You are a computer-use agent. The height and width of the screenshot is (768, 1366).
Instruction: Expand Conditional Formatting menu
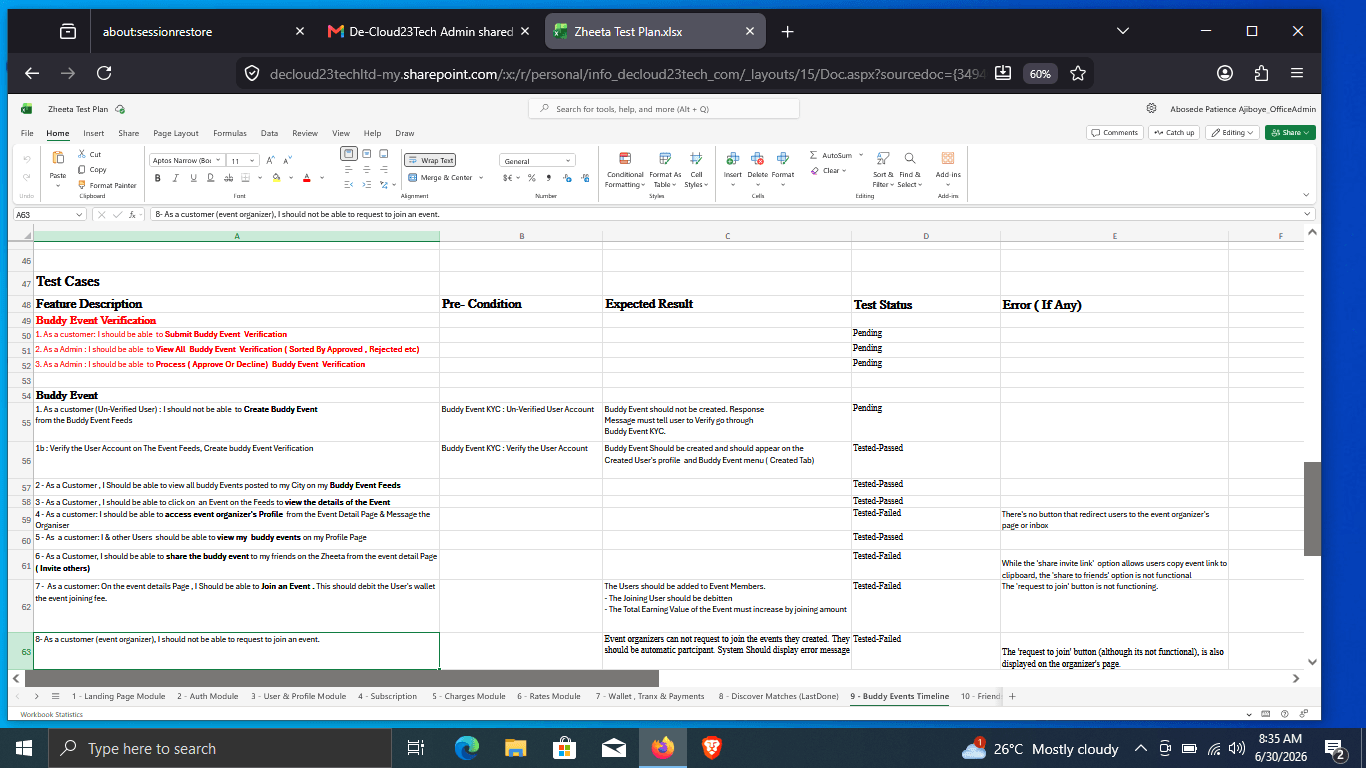pyautogui.click(x=625, y=169)
